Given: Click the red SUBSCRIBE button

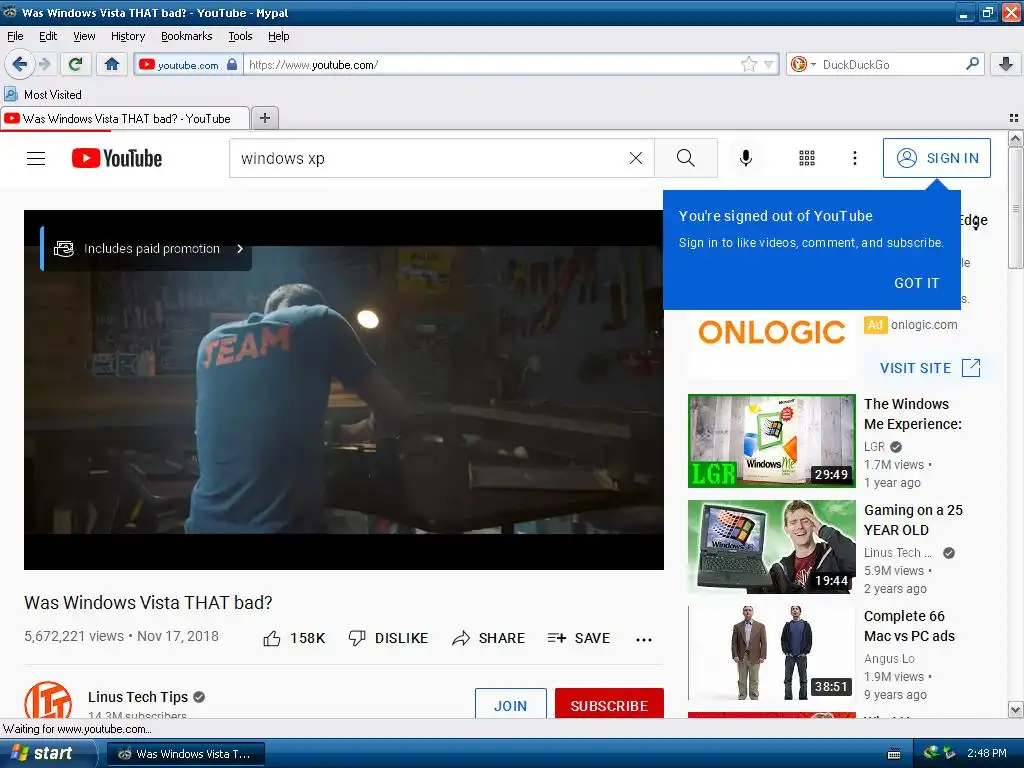Looking at the screenshot, I should tap(609, 704).
